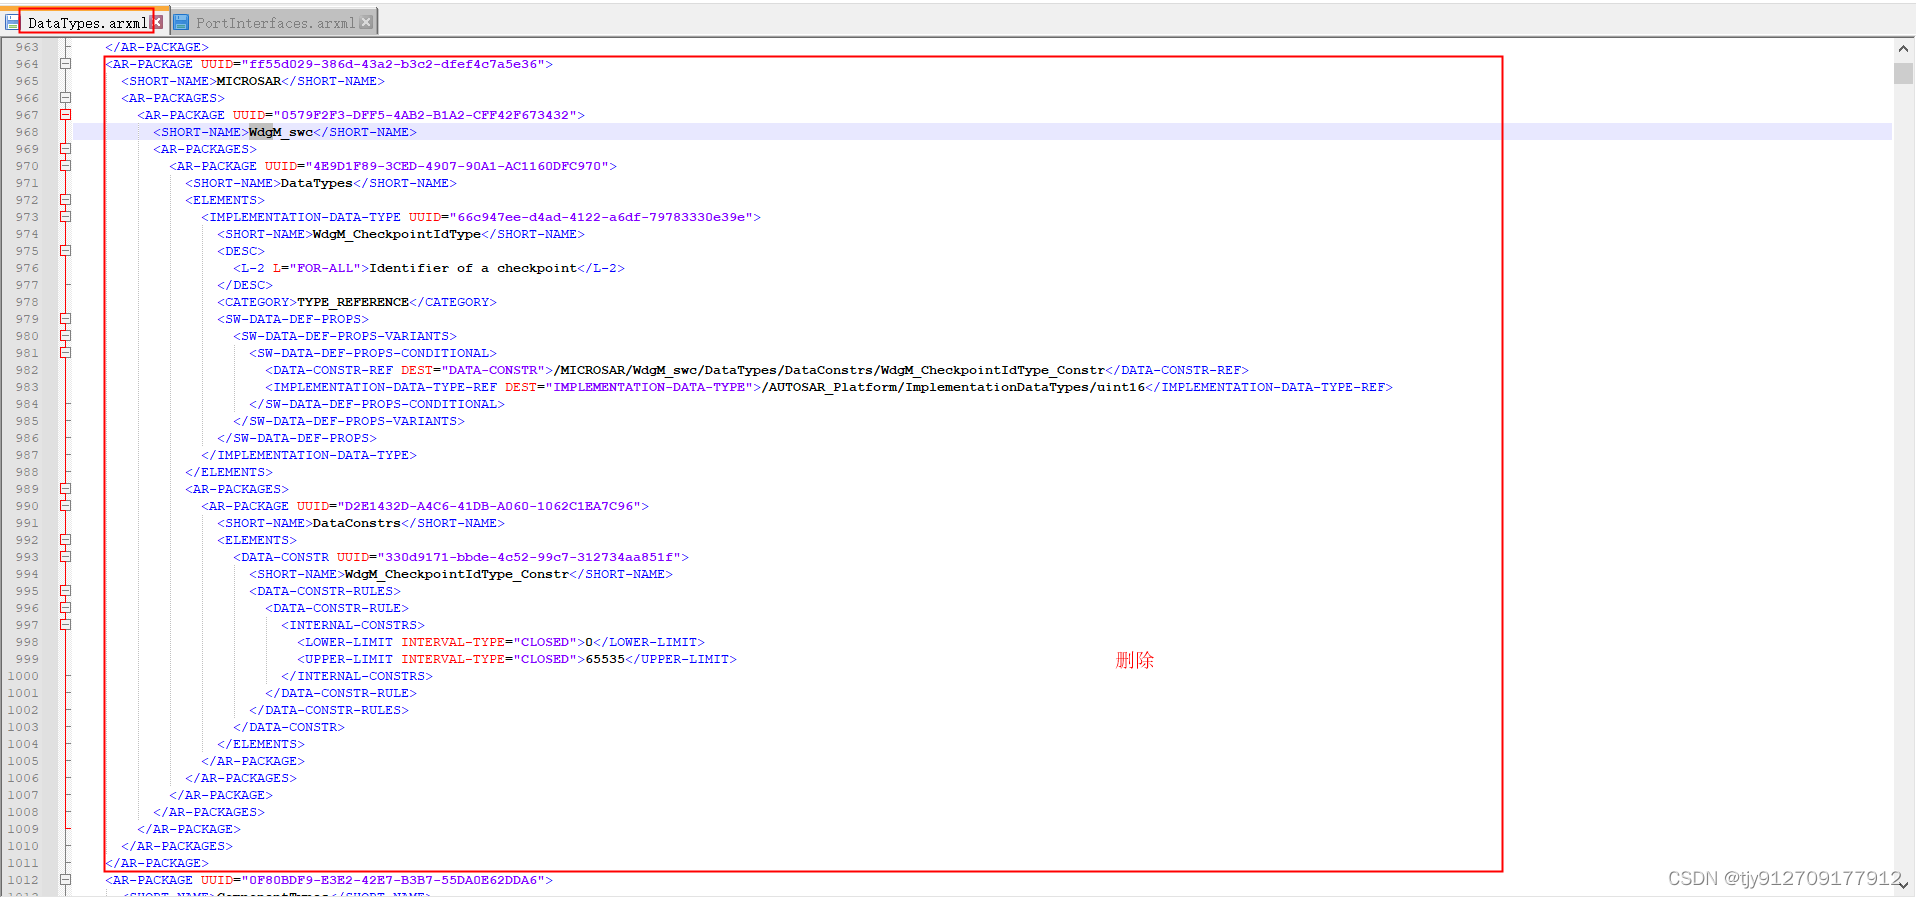Close the PortInterfaces.arxml tab

[x=366, y=22]
